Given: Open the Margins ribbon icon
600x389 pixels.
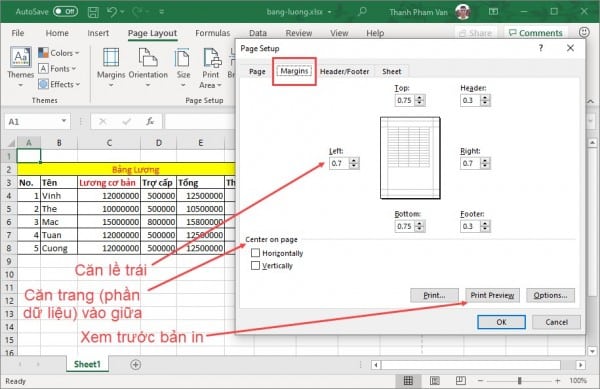Looking at the screenshot, I should (x=111, y=57).
